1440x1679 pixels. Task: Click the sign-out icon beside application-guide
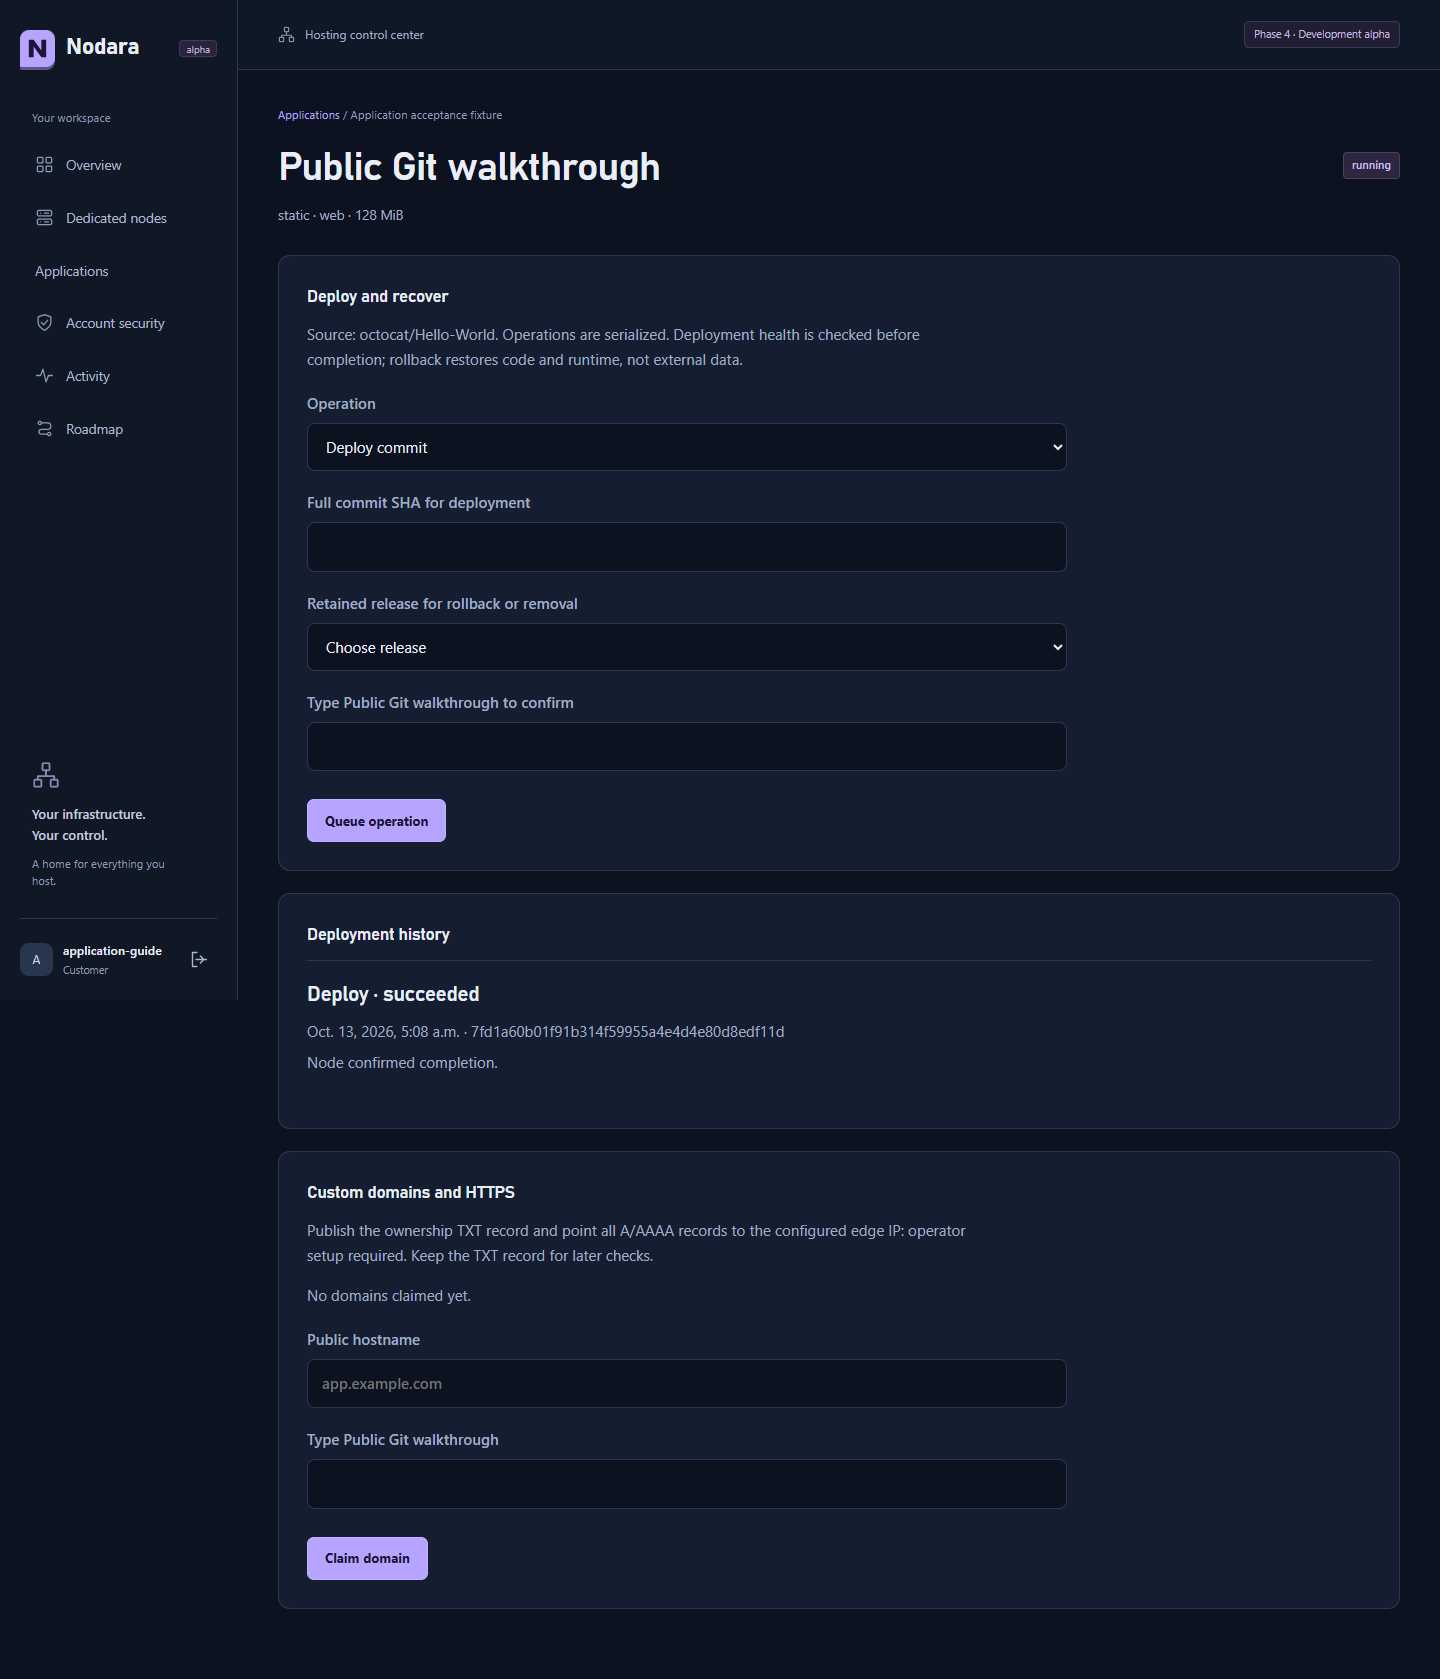199,960
